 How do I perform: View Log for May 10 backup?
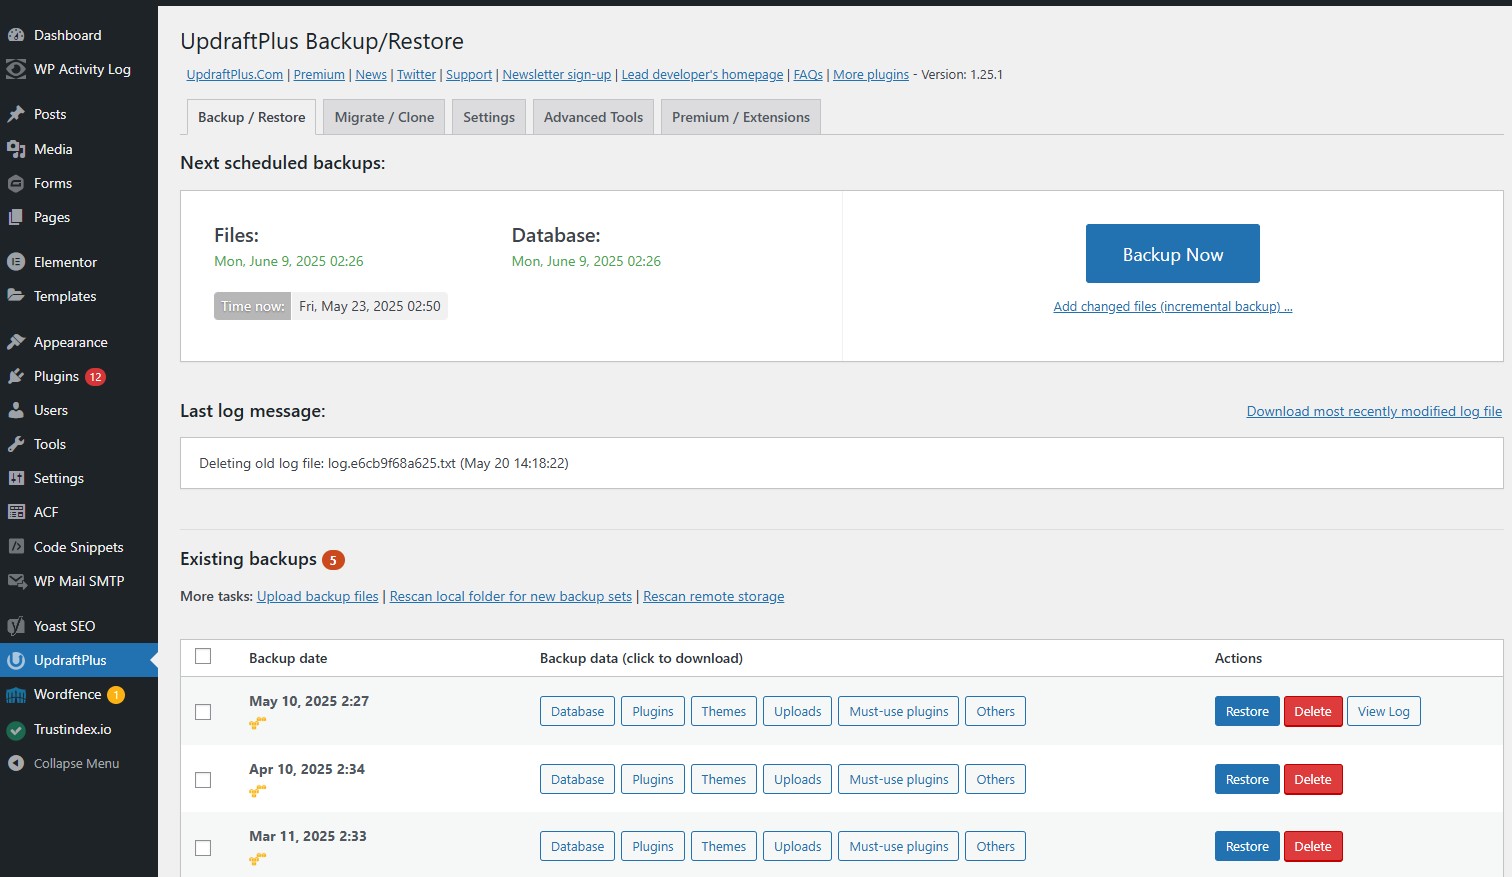click(x=1384, y=712)
